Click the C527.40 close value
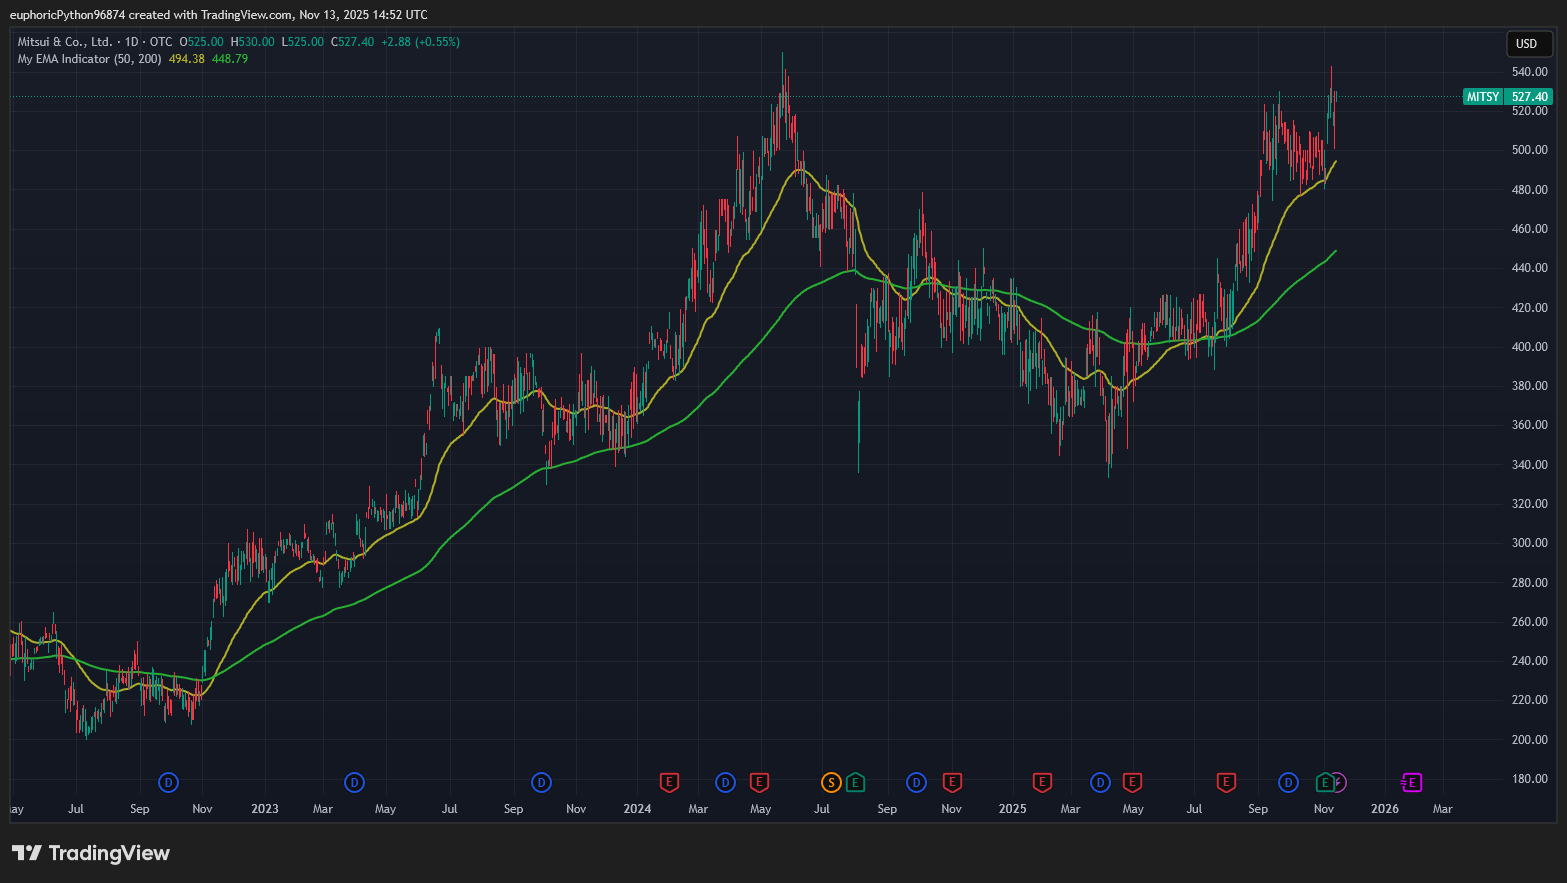The height and width of the screenshot is (883, 1567). [x=352, y=42]
